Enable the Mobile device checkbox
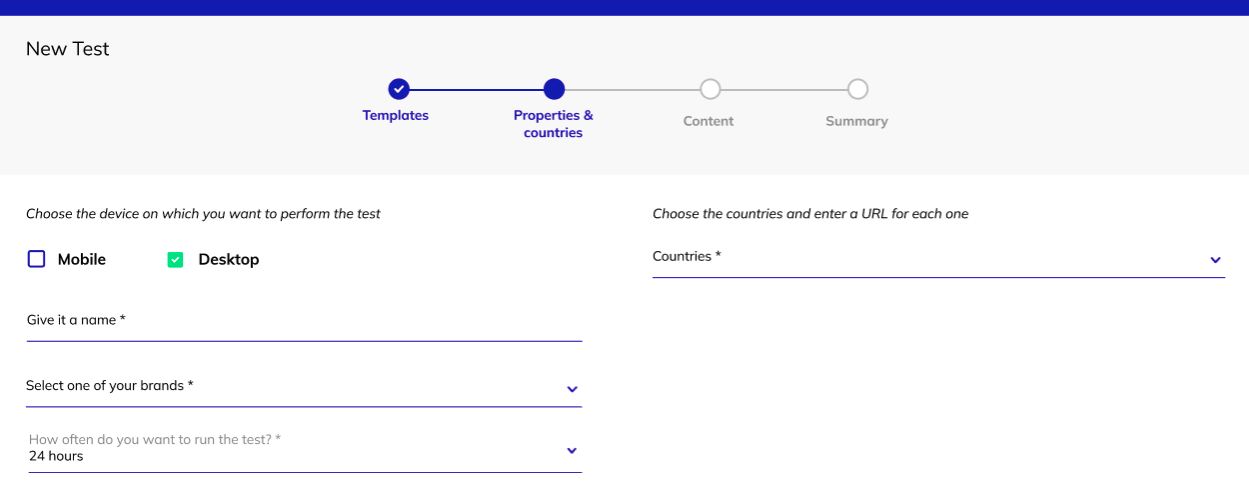 point(37,260)
